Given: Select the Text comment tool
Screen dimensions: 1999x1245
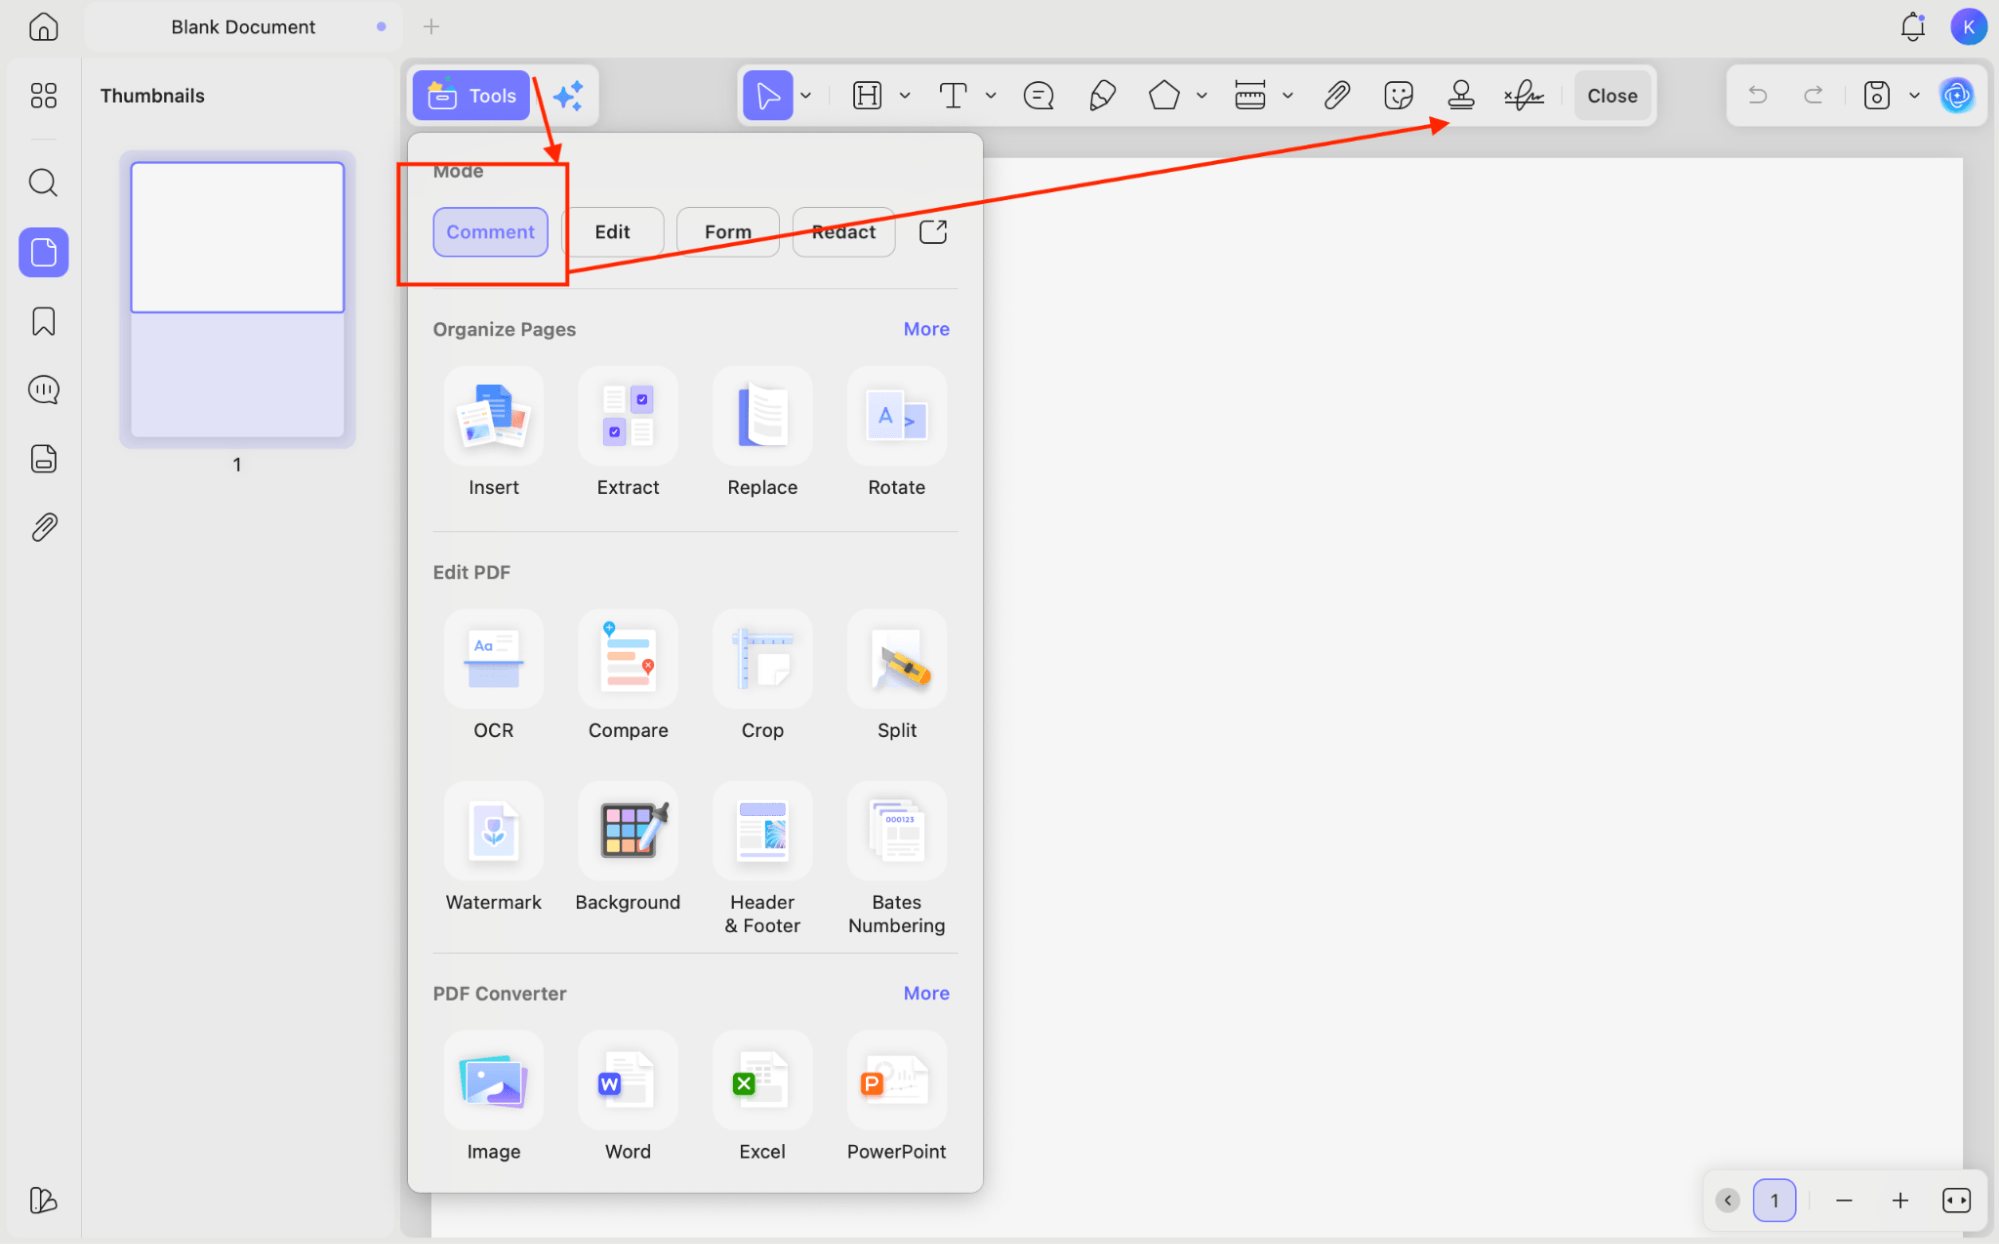Looking at the screenshot, I should [x=953, y=96].
